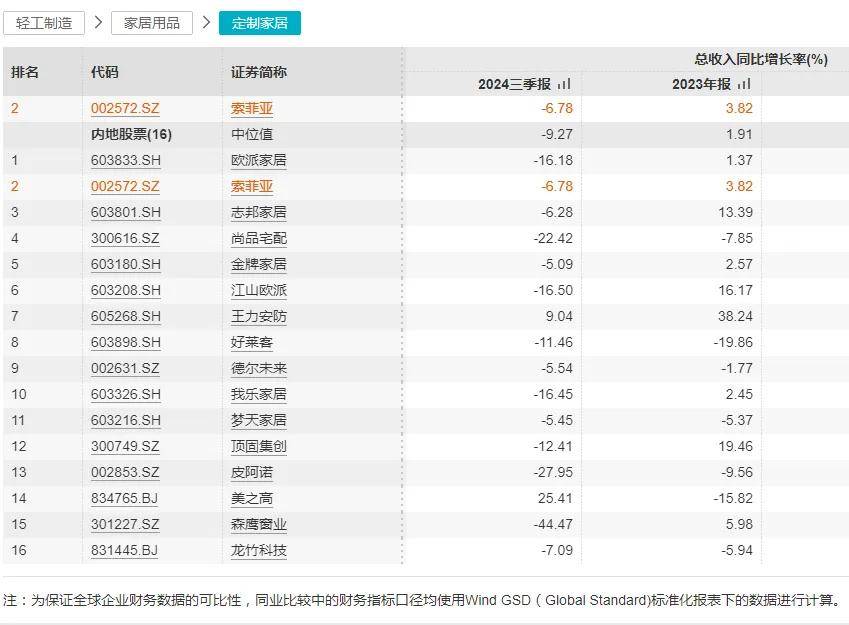
Task: Open stock code link 605268.SH
Action: tap(126, 316)
